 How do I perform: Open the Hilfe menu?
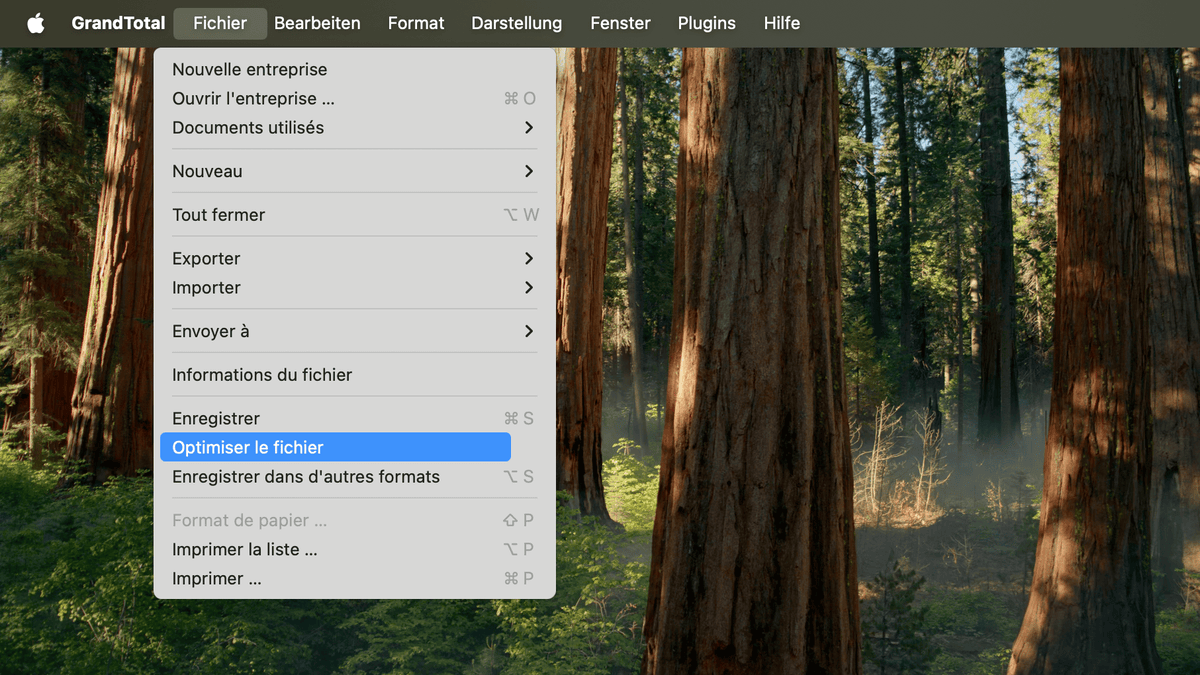pos(781,22)
